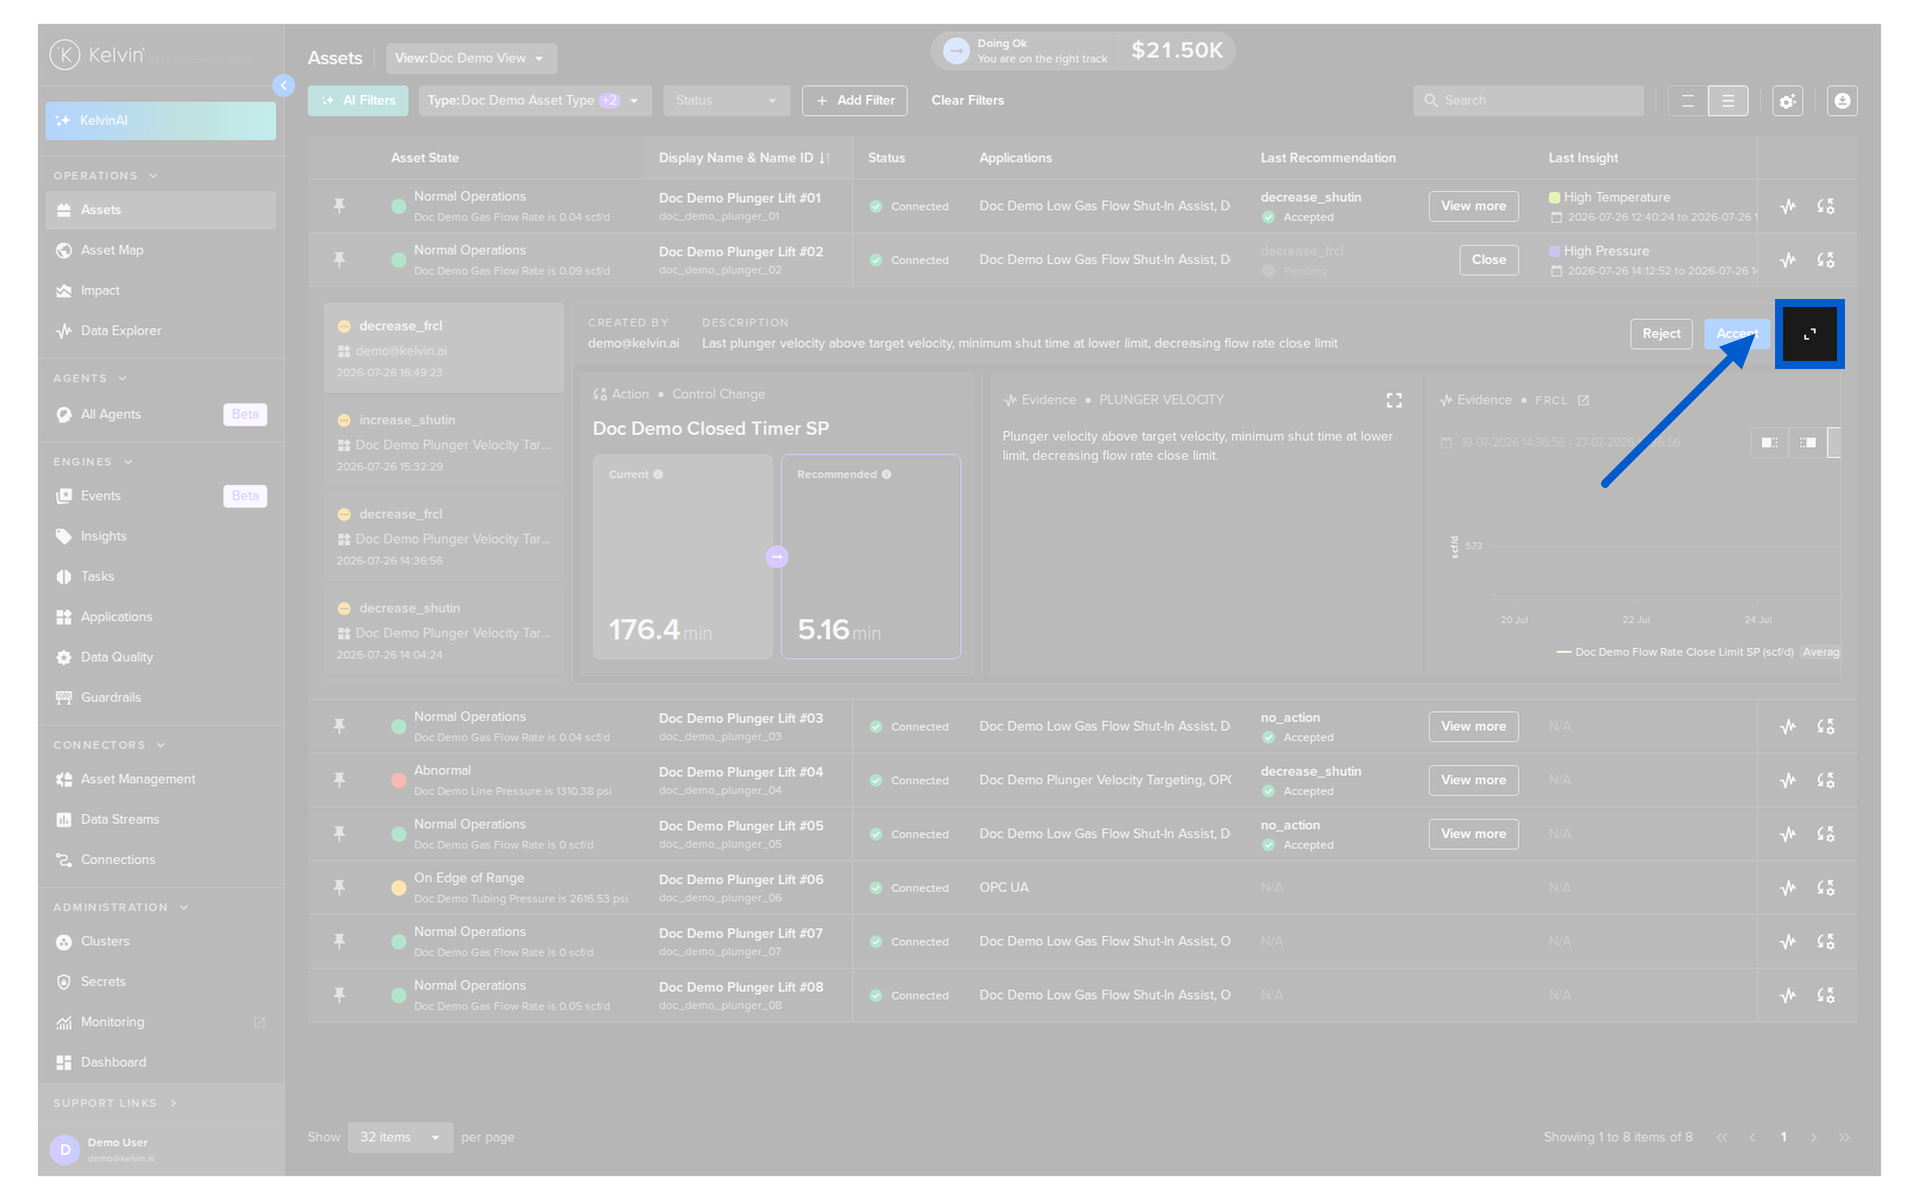Sort by Display Name & Name ID
This screenshot has width=1920, height=1200.
[825, 159]
